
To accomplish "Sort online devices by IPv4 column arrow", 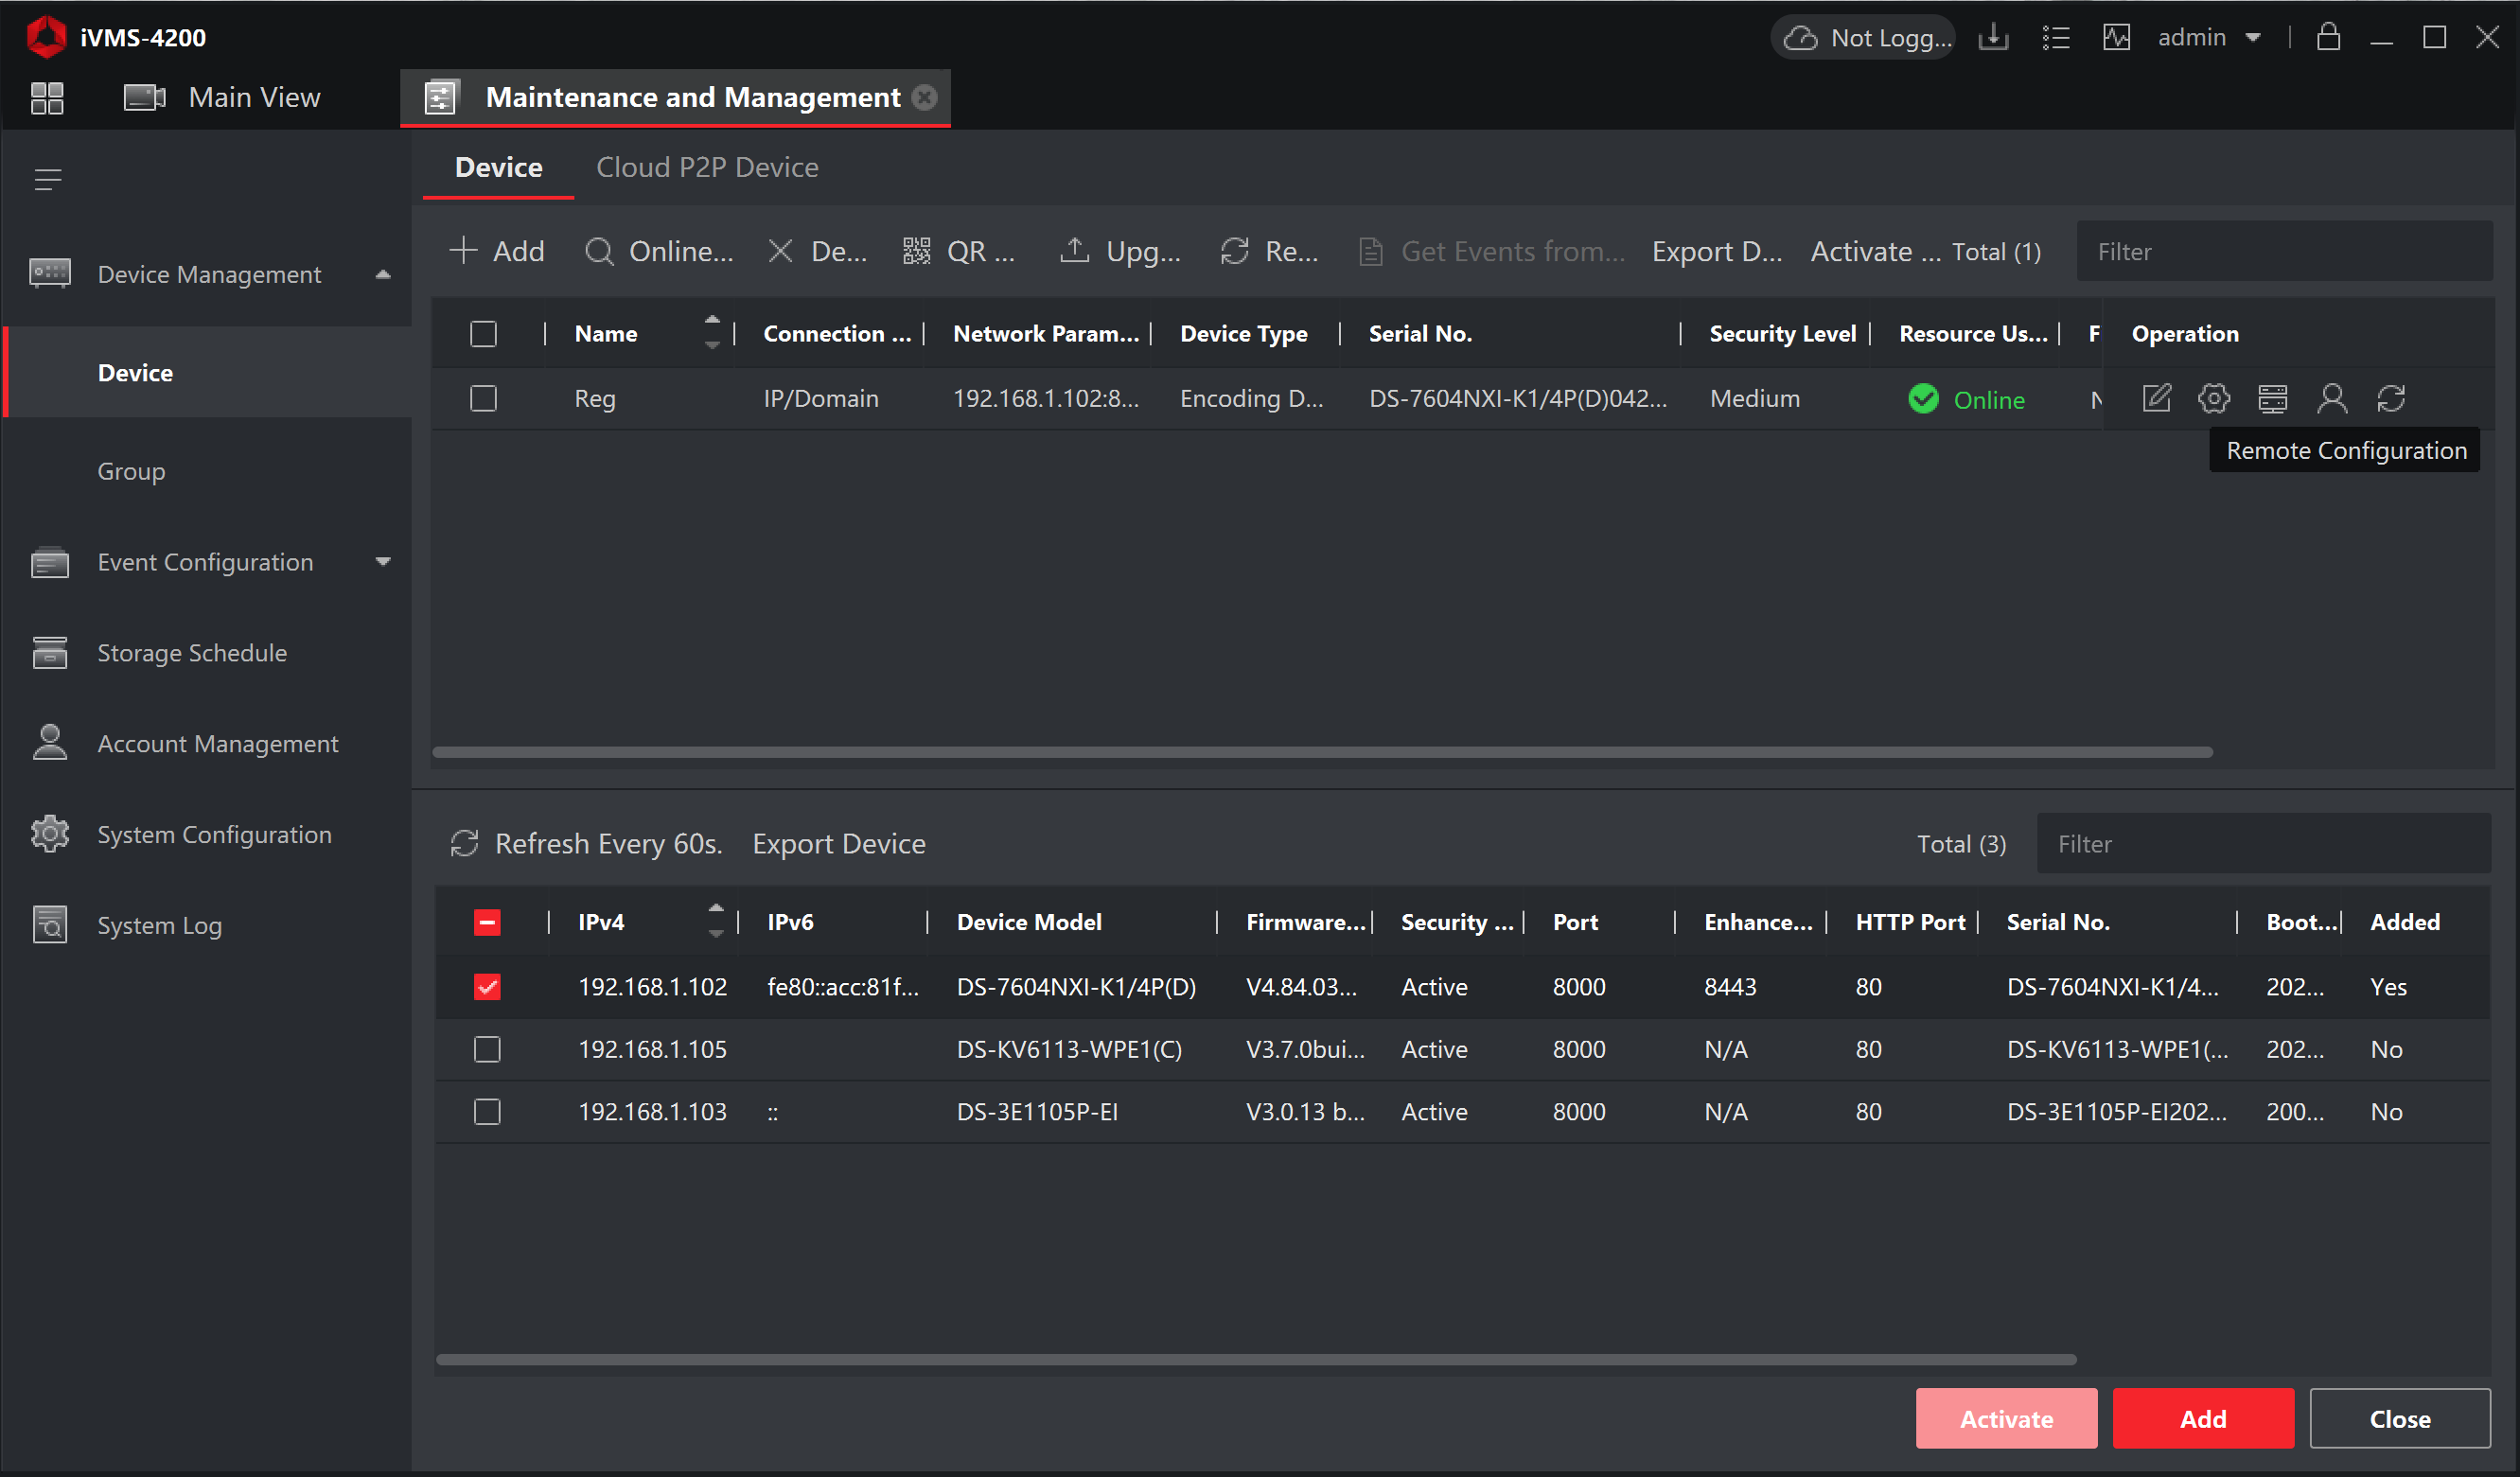I will point(716,921).
